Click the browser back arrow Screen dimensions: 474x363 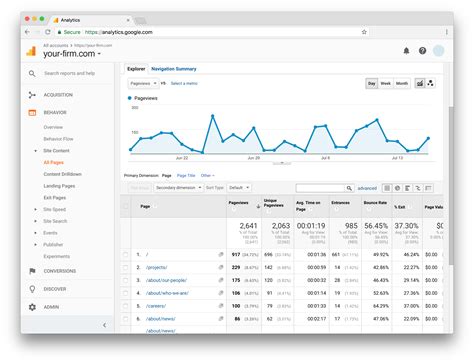27,32
